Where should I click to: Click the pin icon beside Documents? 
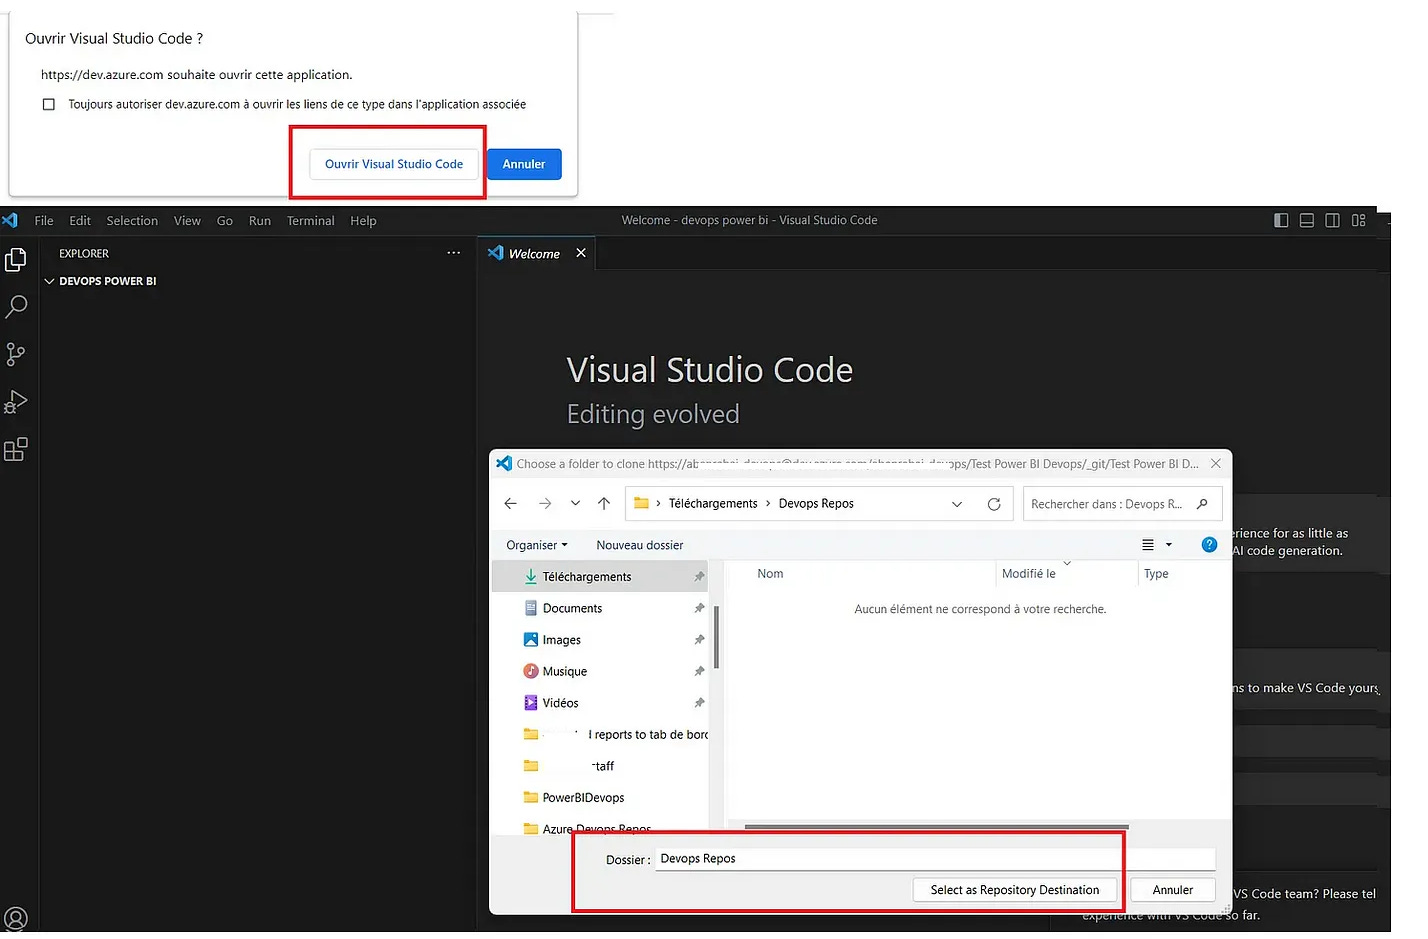(x=699, y=608)
